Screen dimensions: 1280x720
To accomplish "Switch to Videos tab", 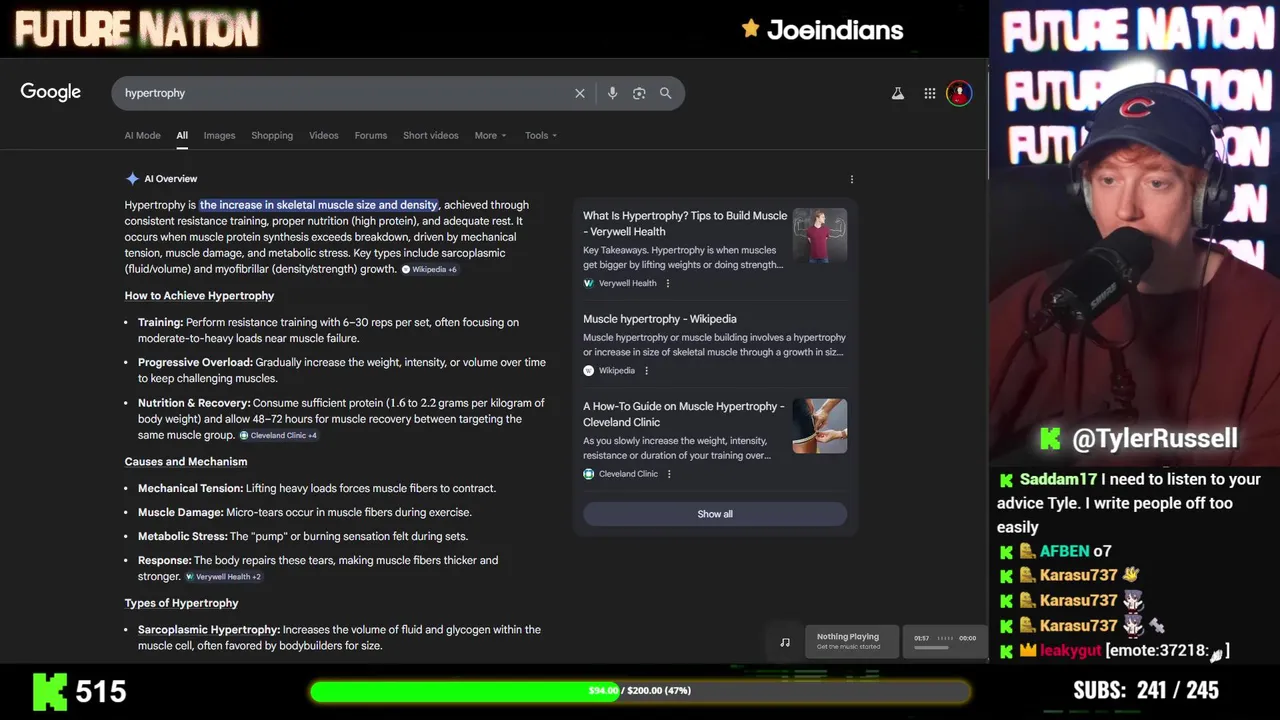I will 324,135.
